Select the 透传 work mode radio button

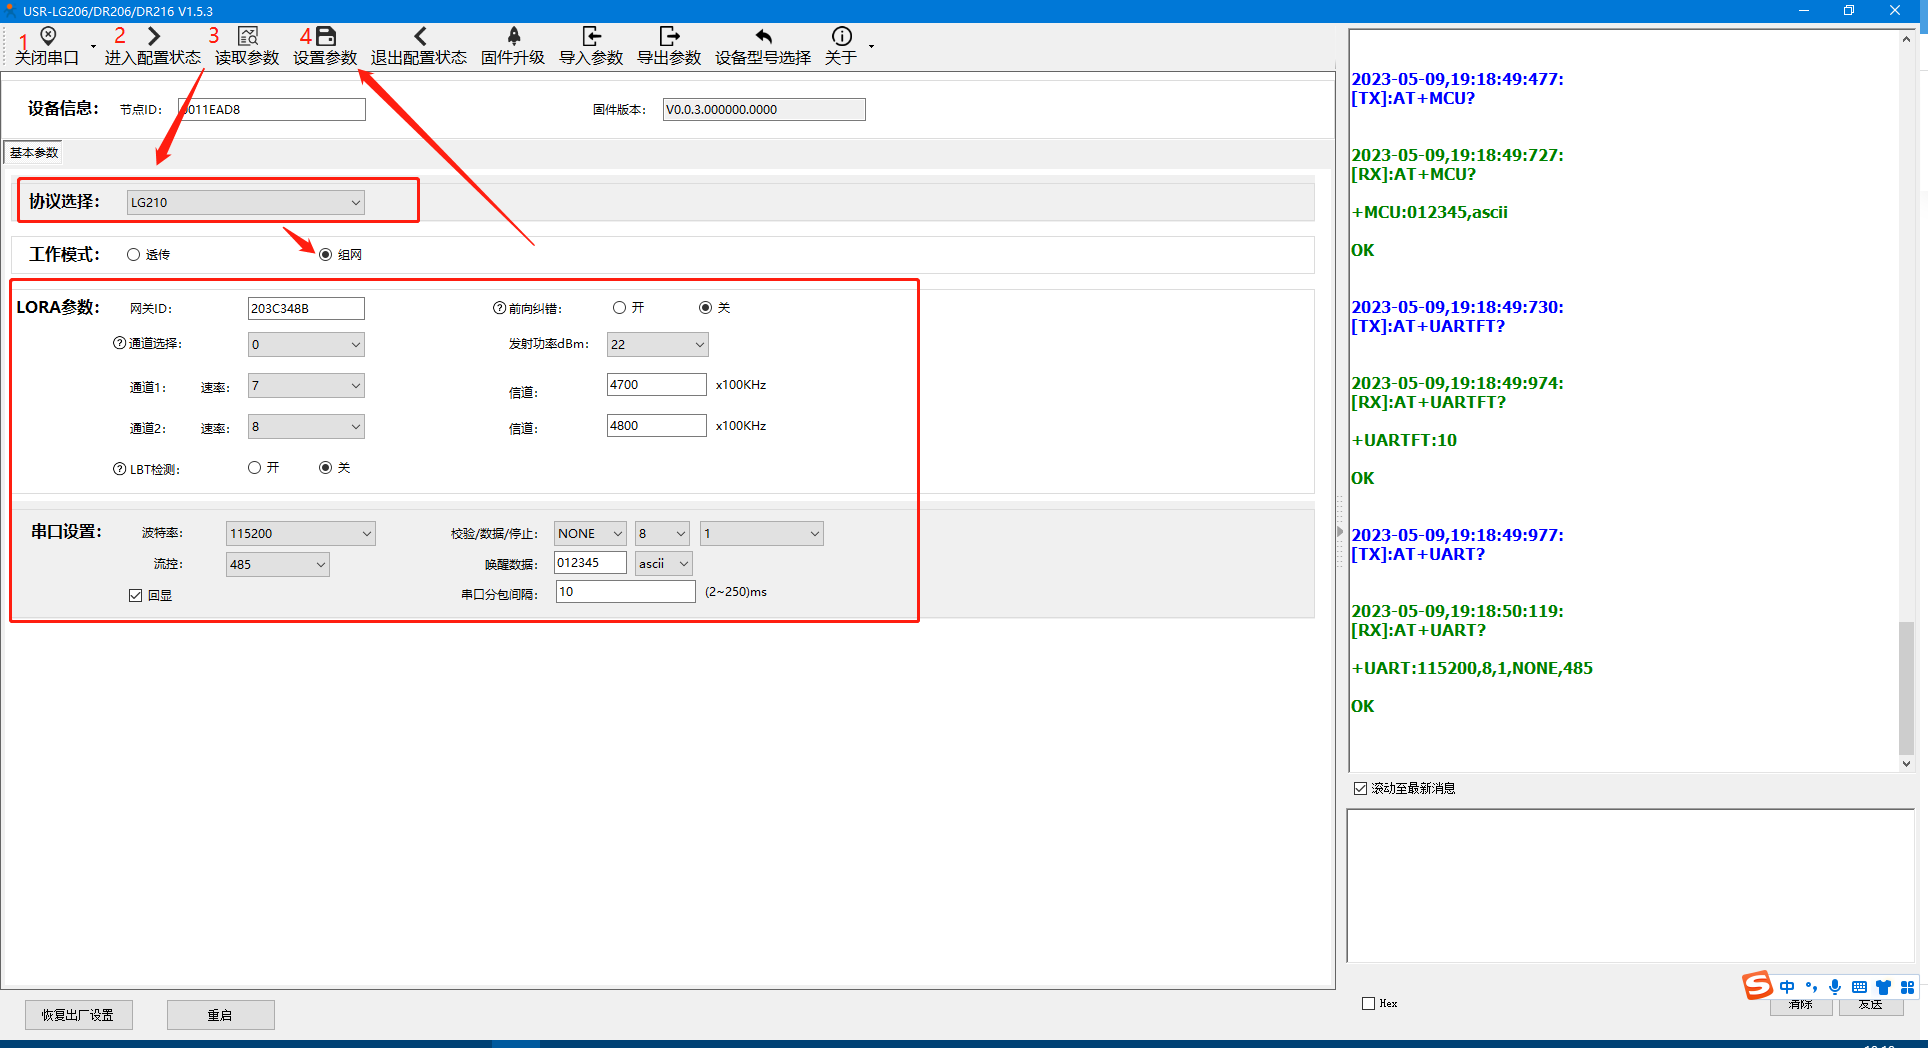(x=133, y=255)
